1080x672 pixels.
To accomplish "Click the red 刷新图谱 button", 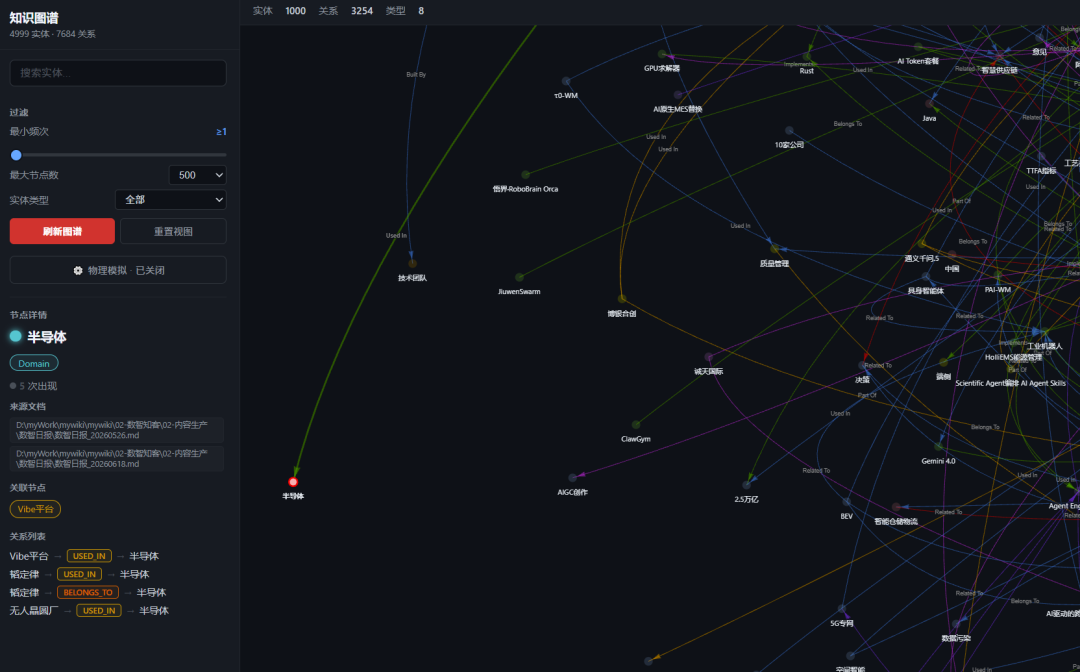I will click(x=62, y=231).
